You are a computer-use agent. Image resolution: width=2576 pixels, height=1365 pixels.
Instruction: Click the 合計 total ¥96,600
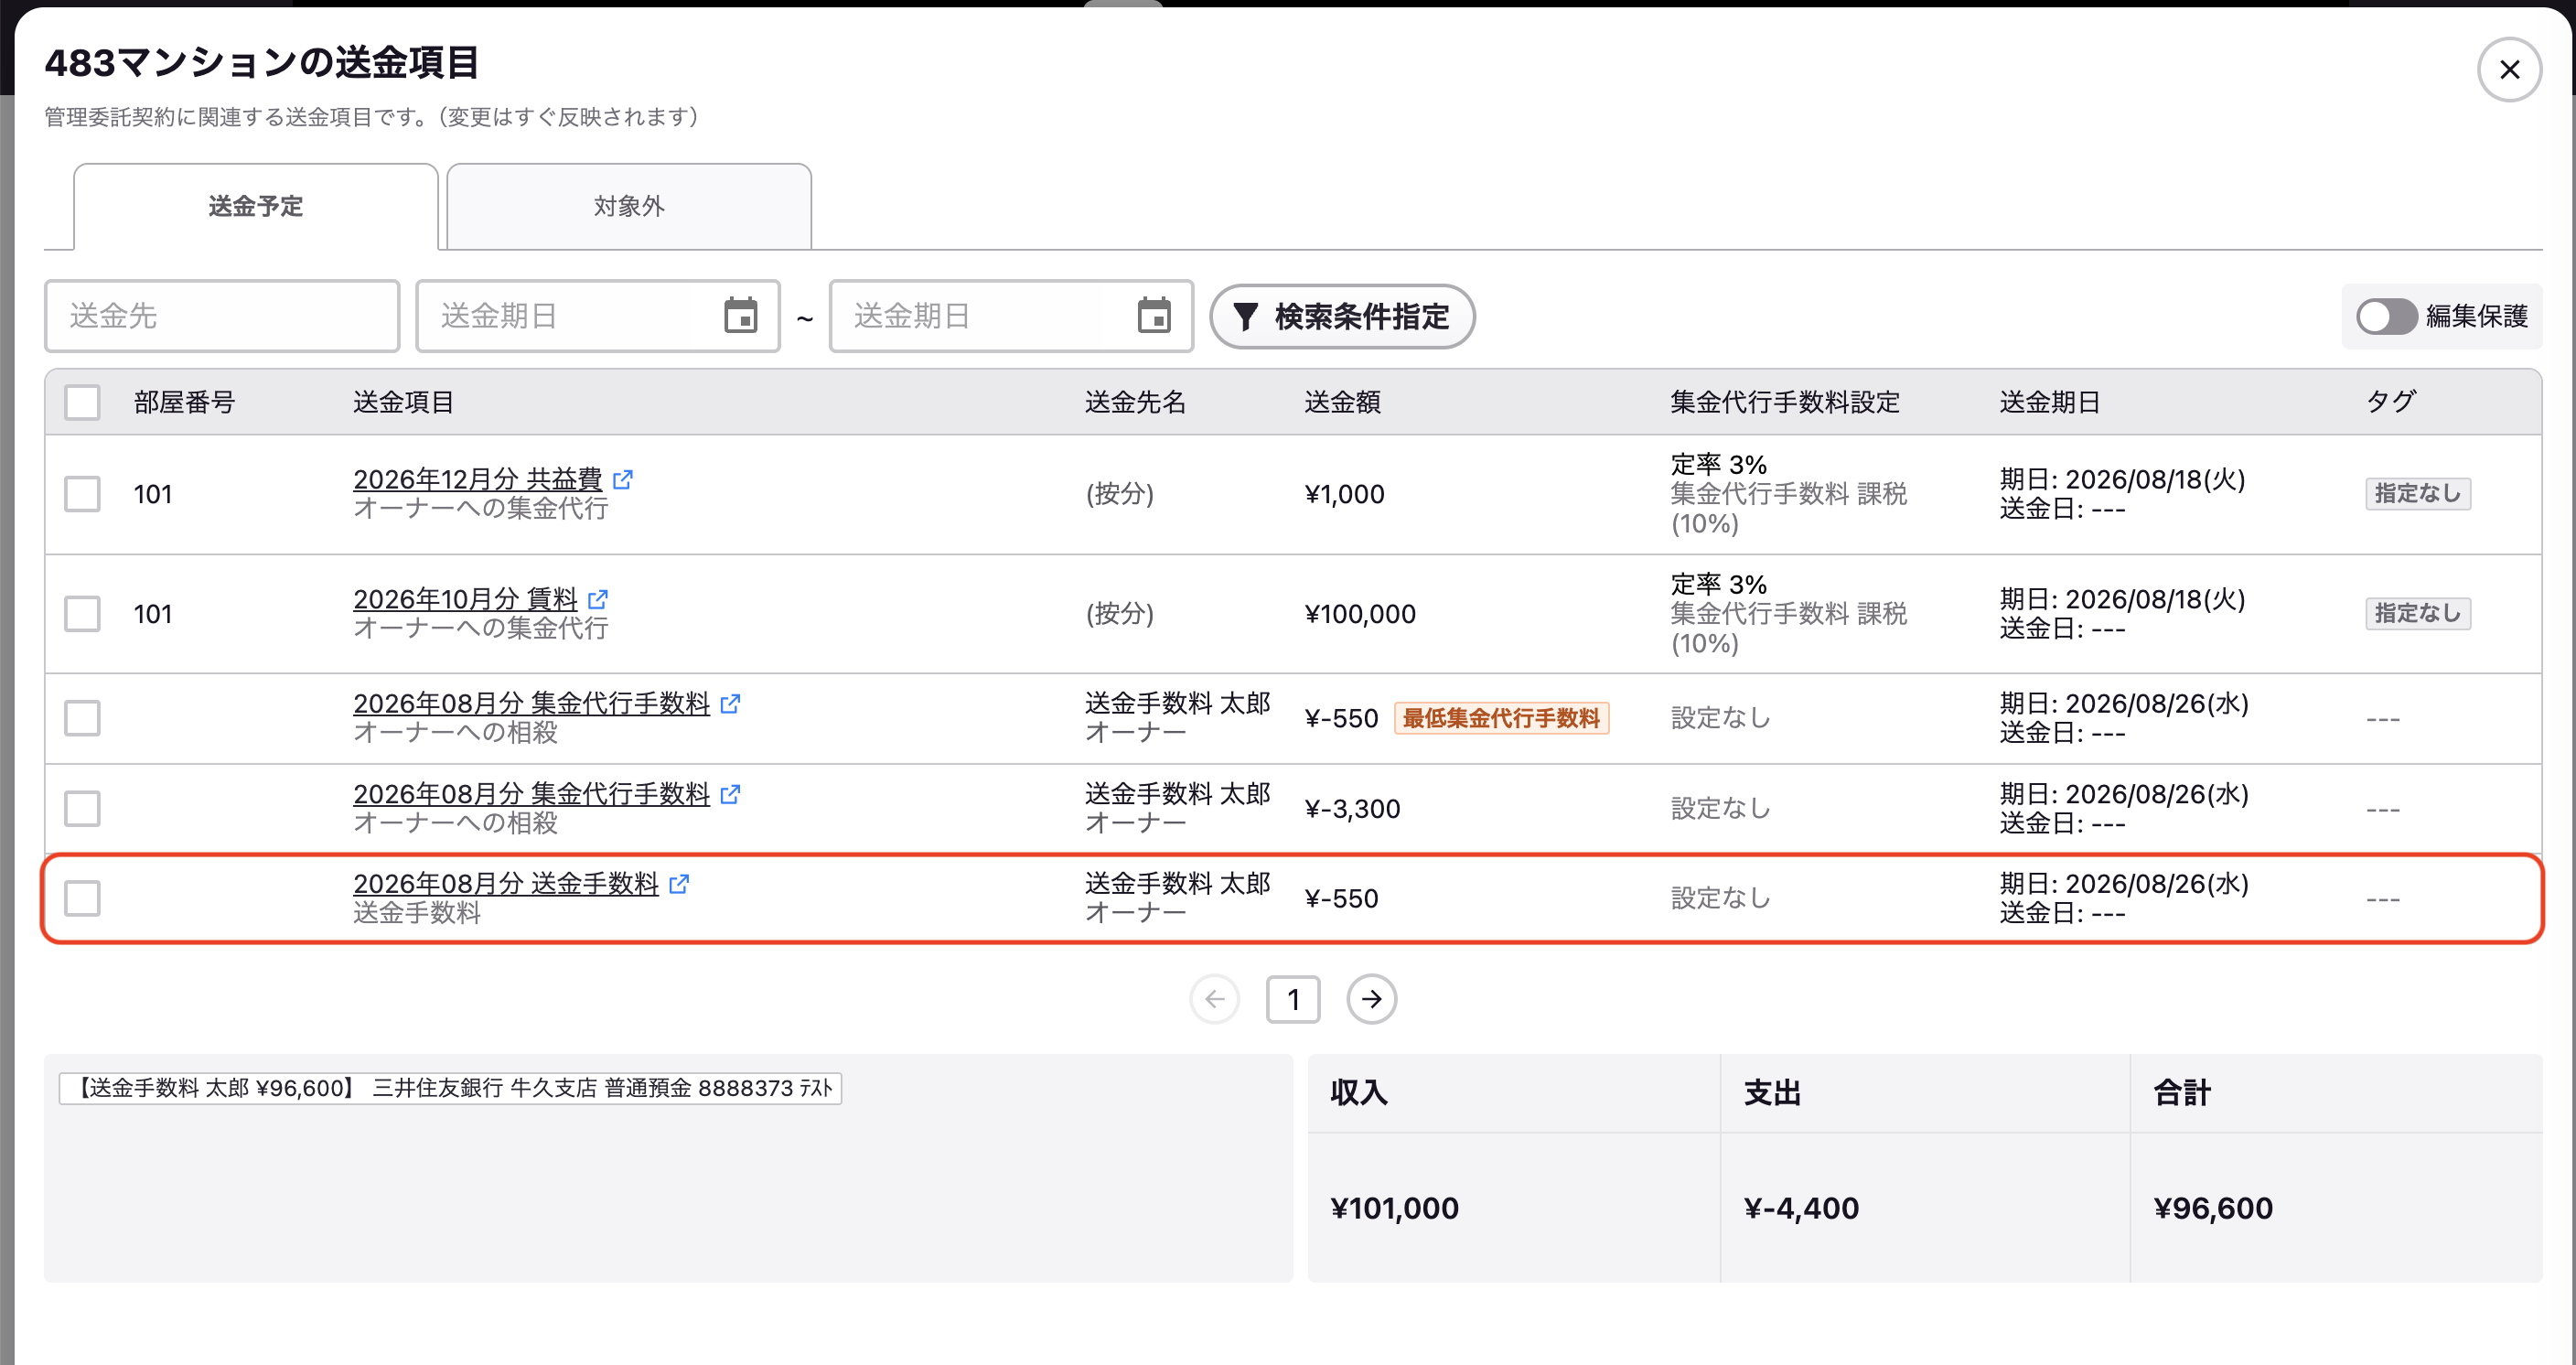click(x=2213, y=1209)
